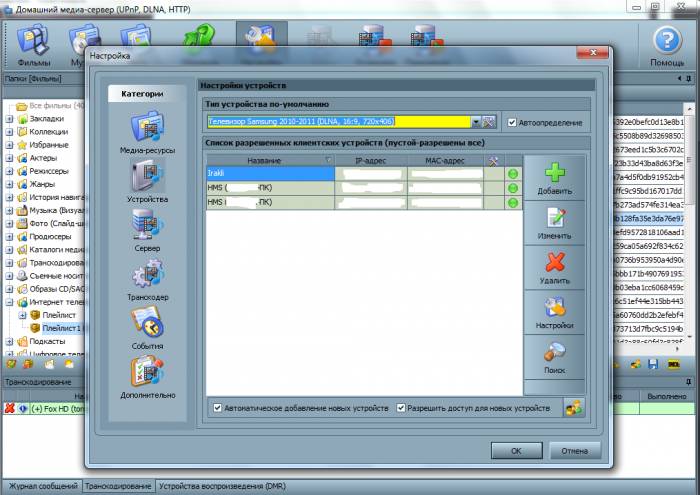Open the Медиа-ресурсы category
700x495 pixels.
tap(147, 131)
